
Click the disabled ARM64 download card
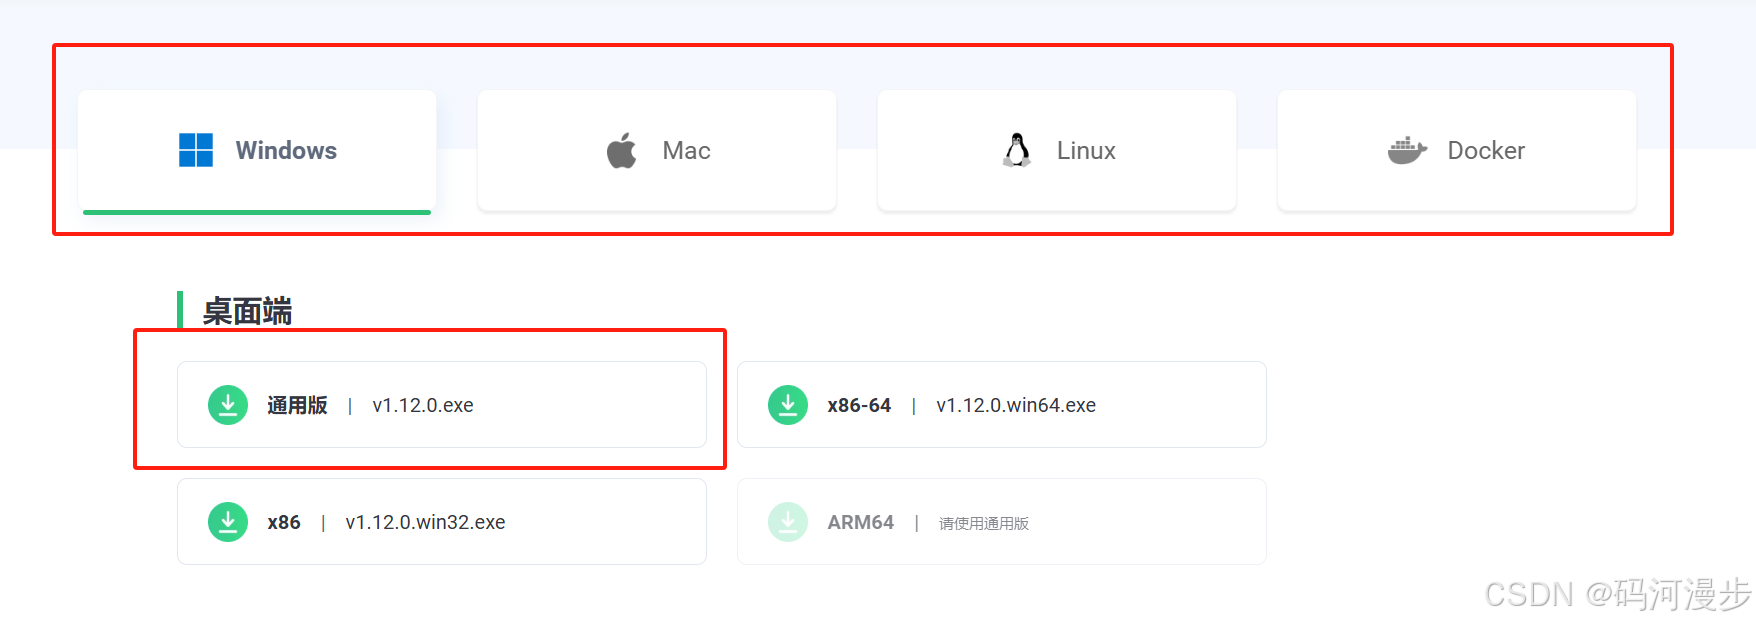pos(1002,522)
